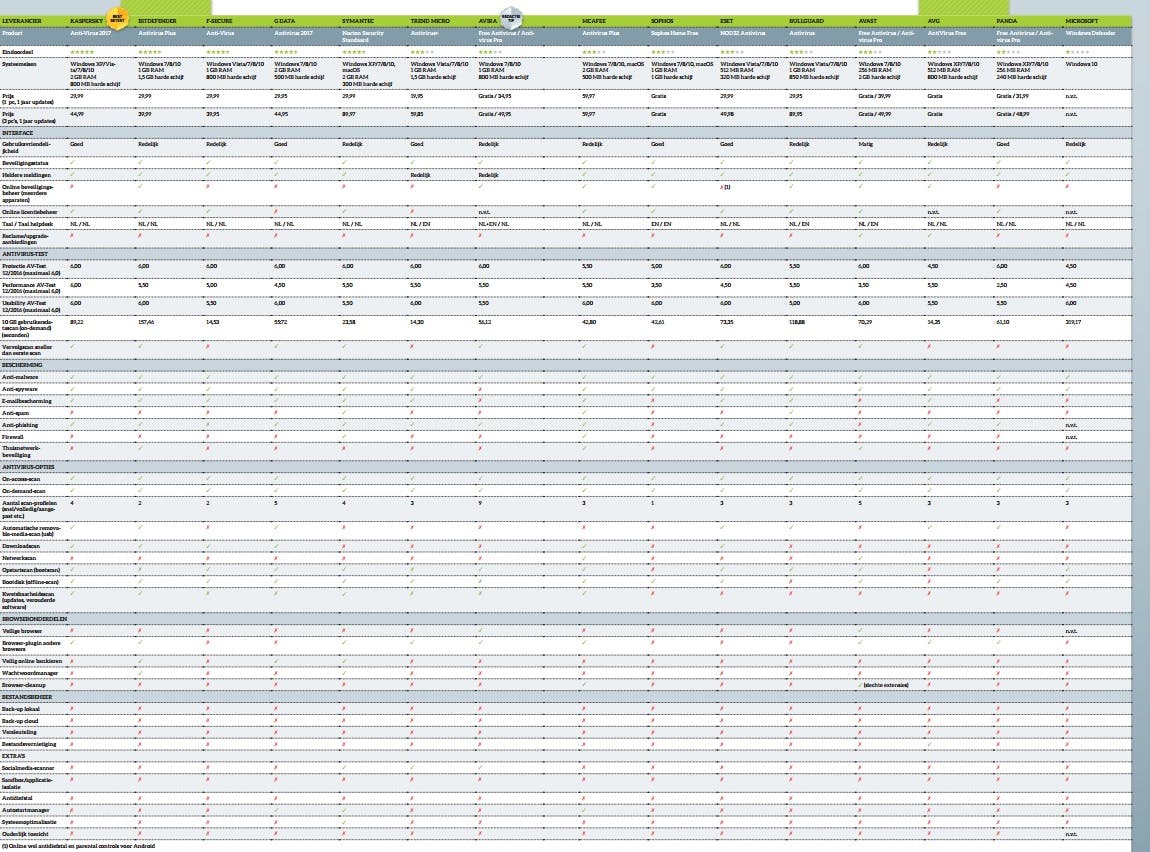Select the BESCHERMING section heading
The image size is (1150, 852).
pyautogui.click(x=22, y=364)
